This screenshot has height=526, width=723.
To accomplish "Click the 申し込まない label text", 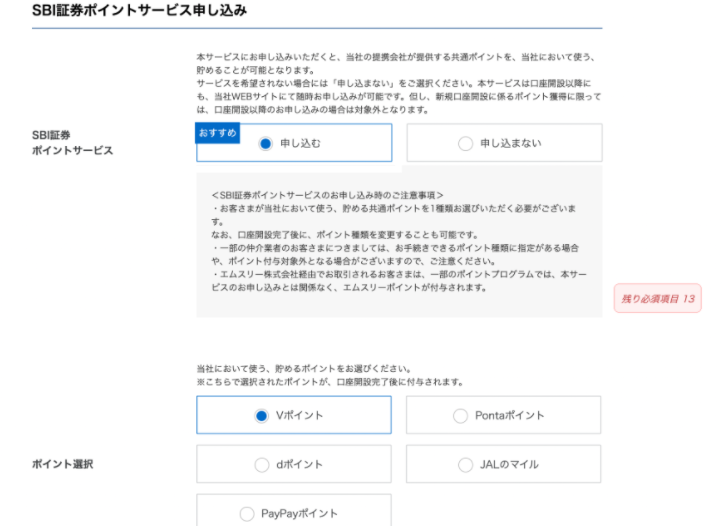I will (x=511, y=143).
